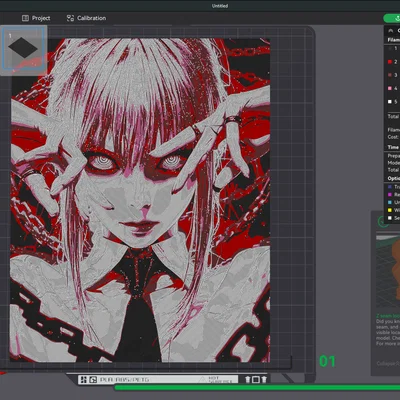Click the Calibration tab icon
Screen dimensions: 400x400
70,18
